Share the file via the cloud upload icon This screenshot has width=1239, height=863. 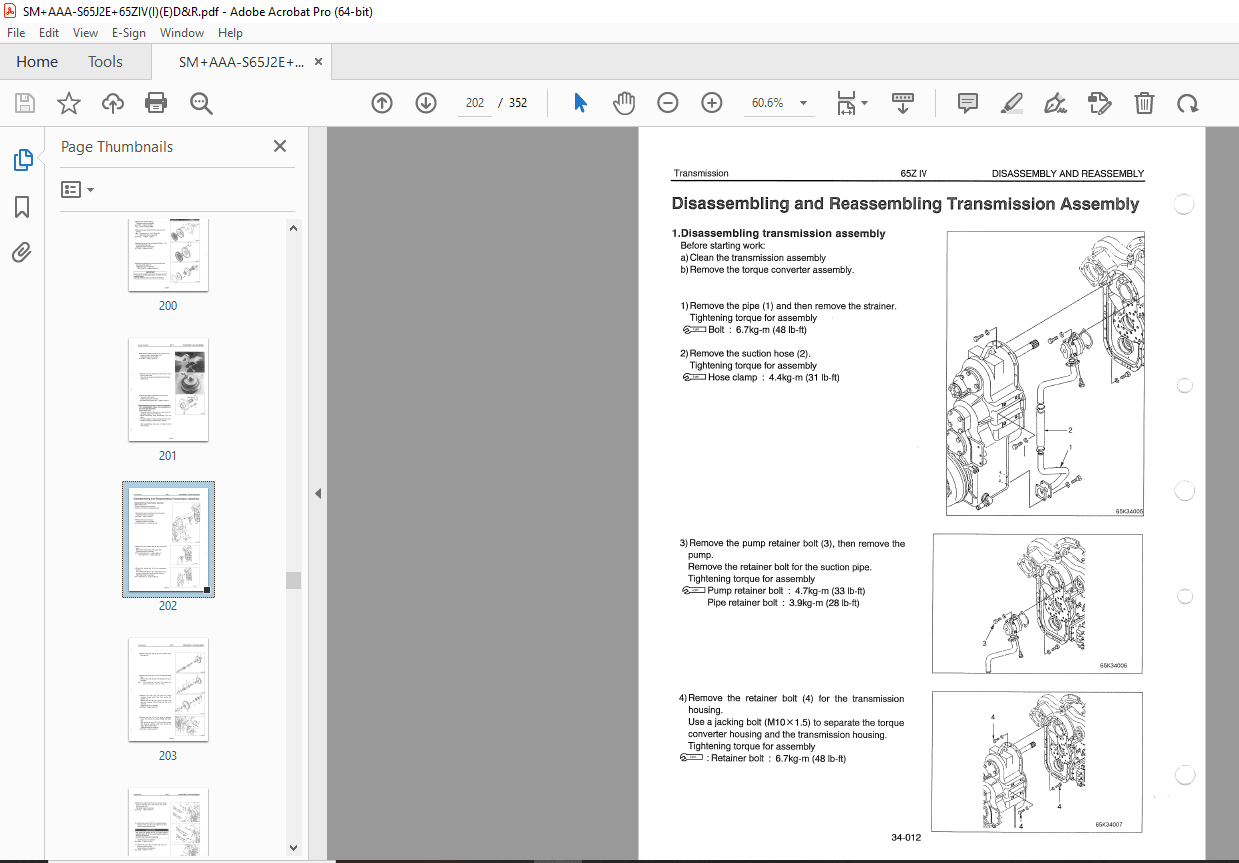tap(112, 103)
